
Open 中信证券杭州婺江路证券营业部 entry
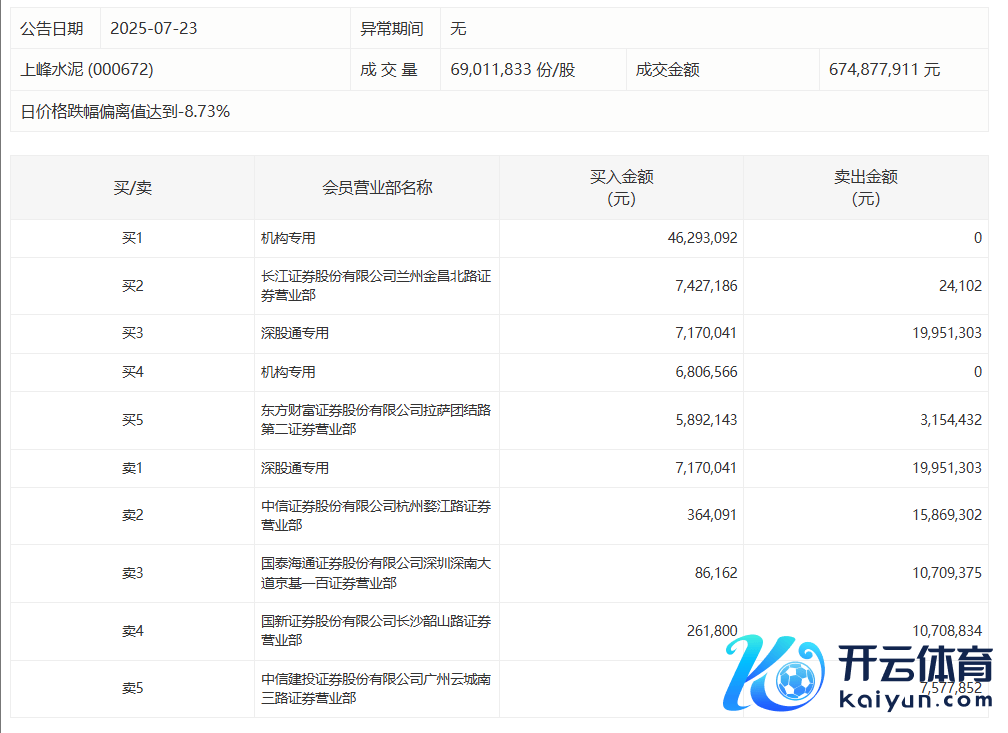(375, 516)
